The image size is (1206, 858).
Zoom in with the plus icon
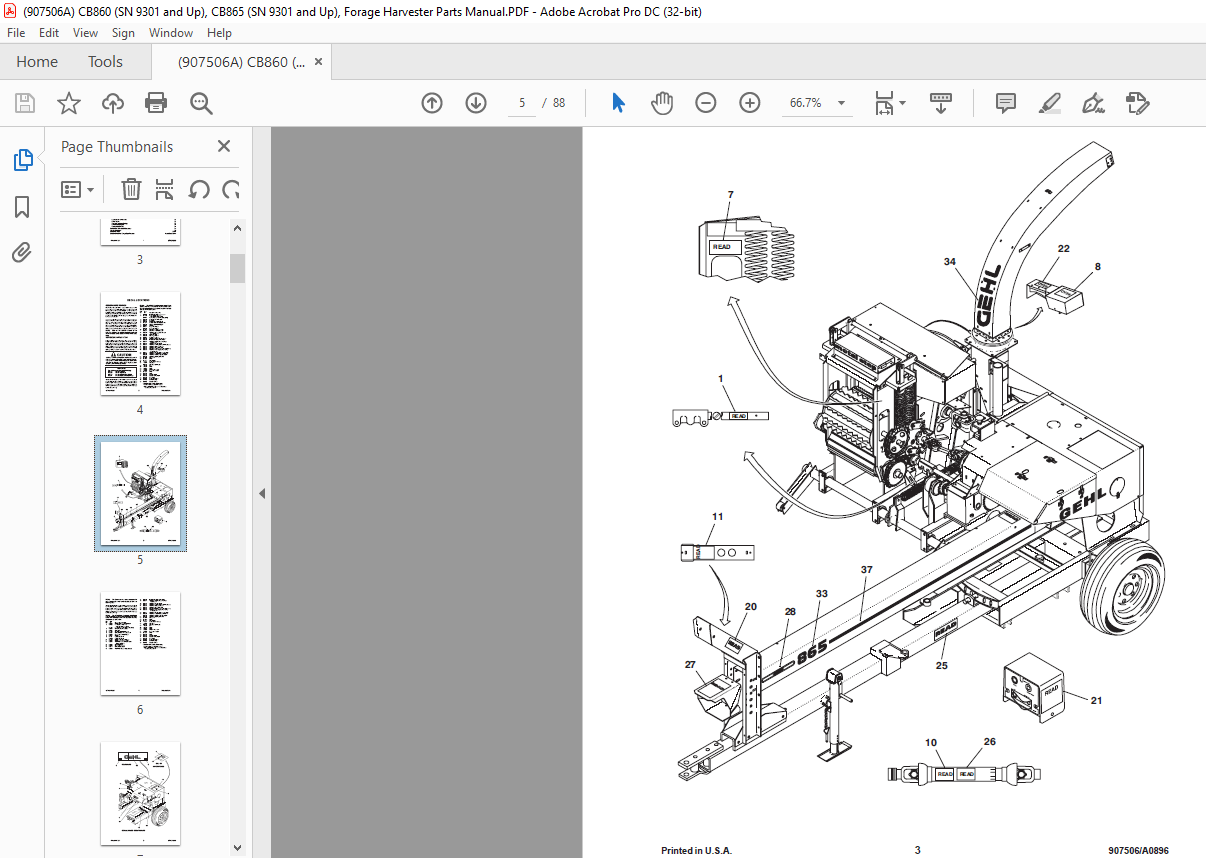point(750,103)
